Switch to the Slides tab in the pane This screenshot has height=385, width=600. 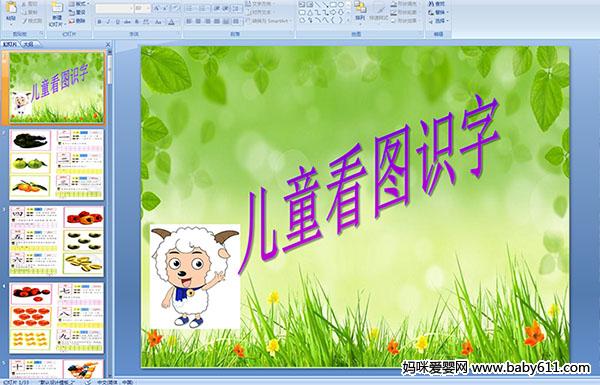pos(10,44)
